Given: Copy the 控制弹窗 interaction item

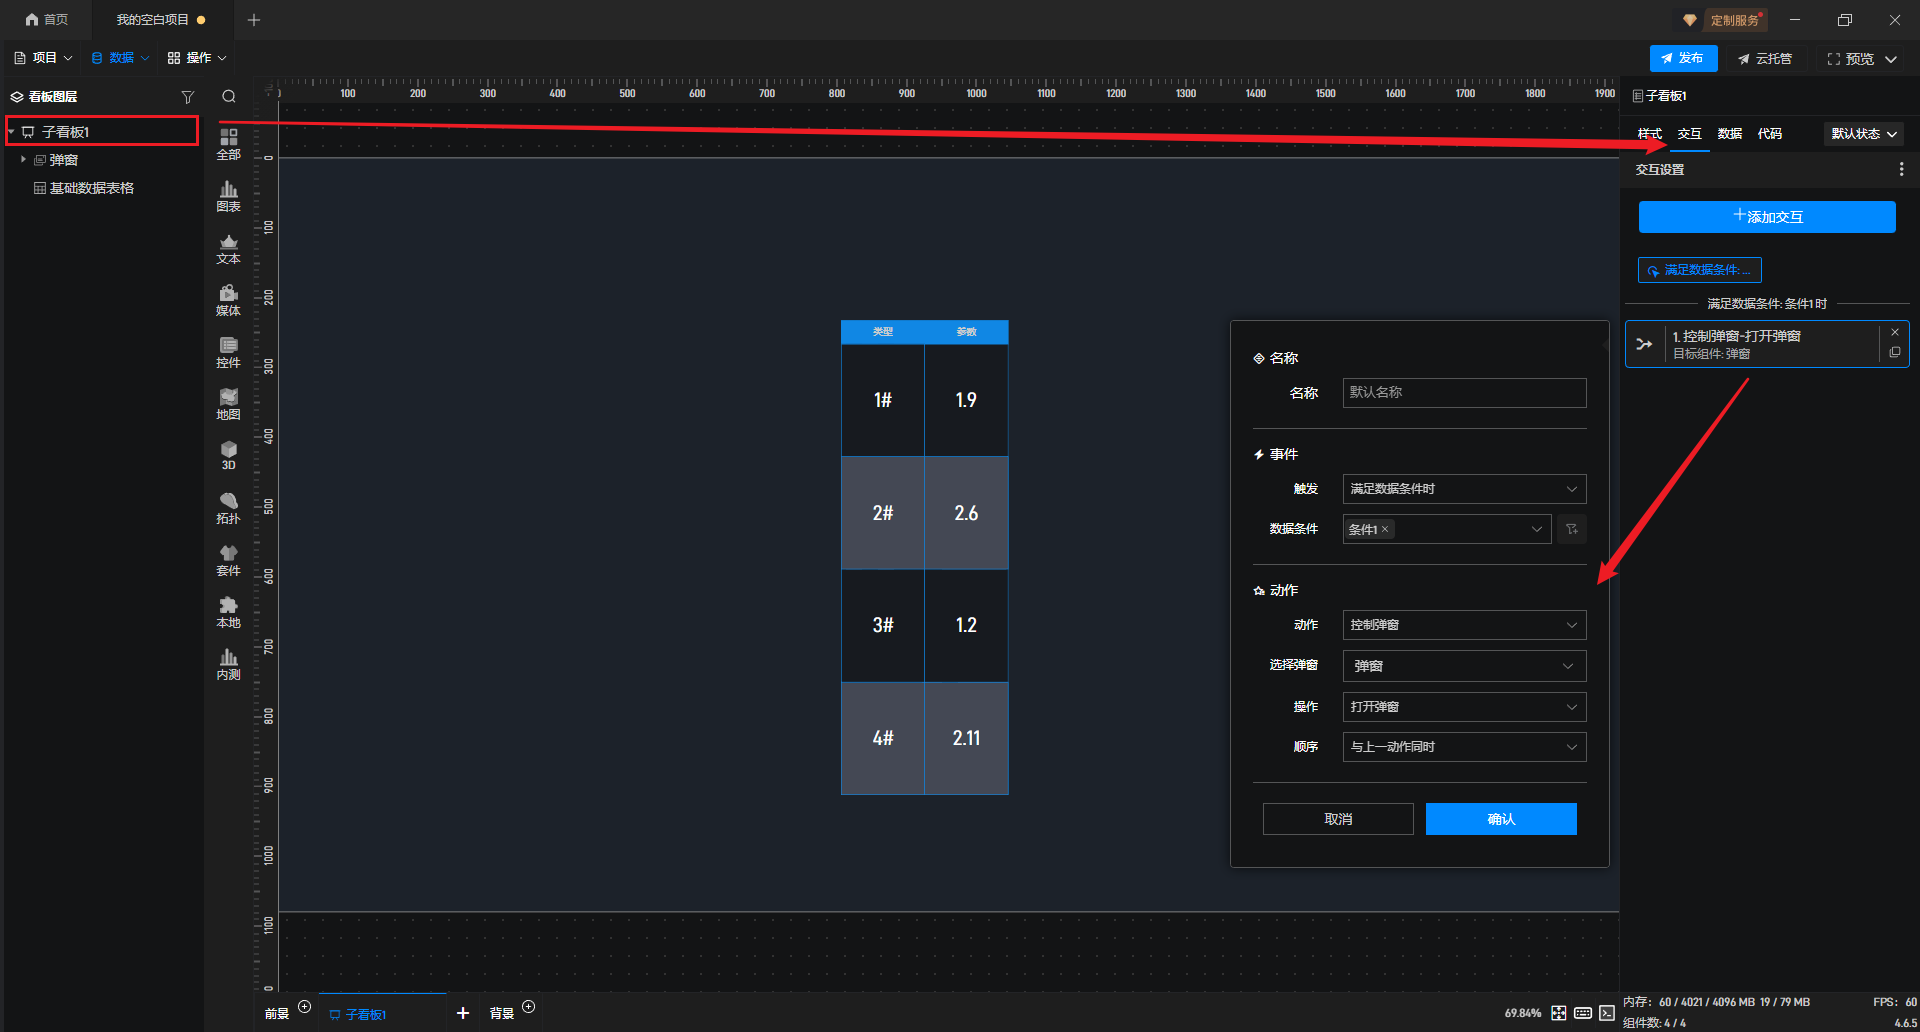Looking at the screenshot, I should pyautogui.click(x=1894, y=353).
